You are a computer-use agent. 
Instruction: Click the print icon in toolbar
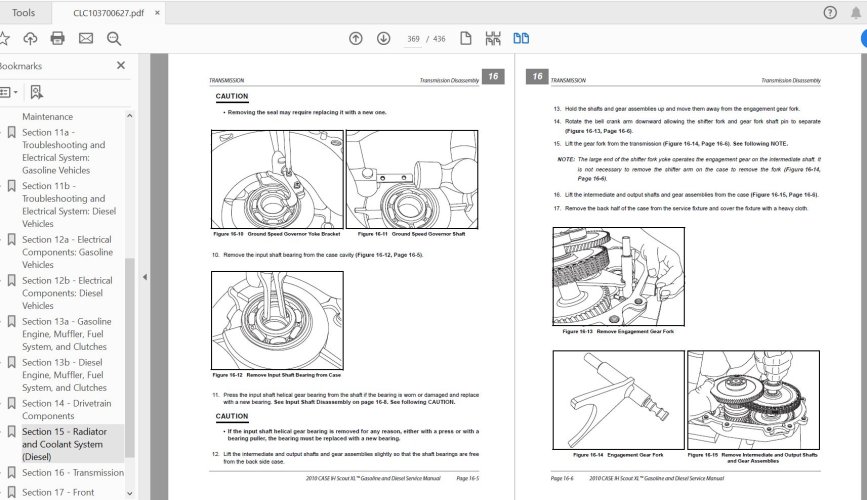coord(57,39)
